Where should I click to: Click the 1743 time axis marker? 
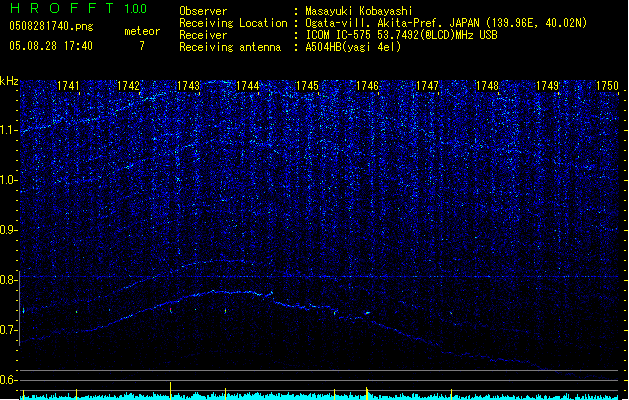pos(188,86)
